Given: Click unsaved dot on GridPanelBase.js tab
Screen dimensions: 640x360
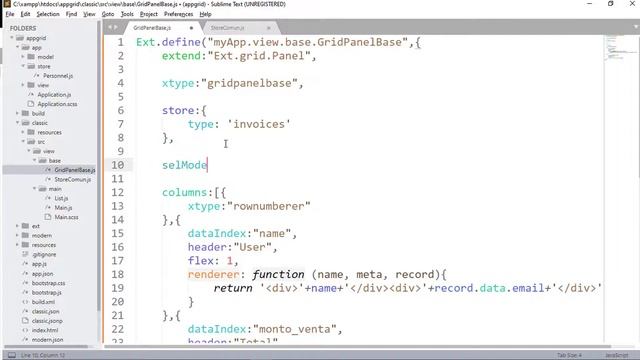Looking at the screenshot, I should (x=191, y=28).
